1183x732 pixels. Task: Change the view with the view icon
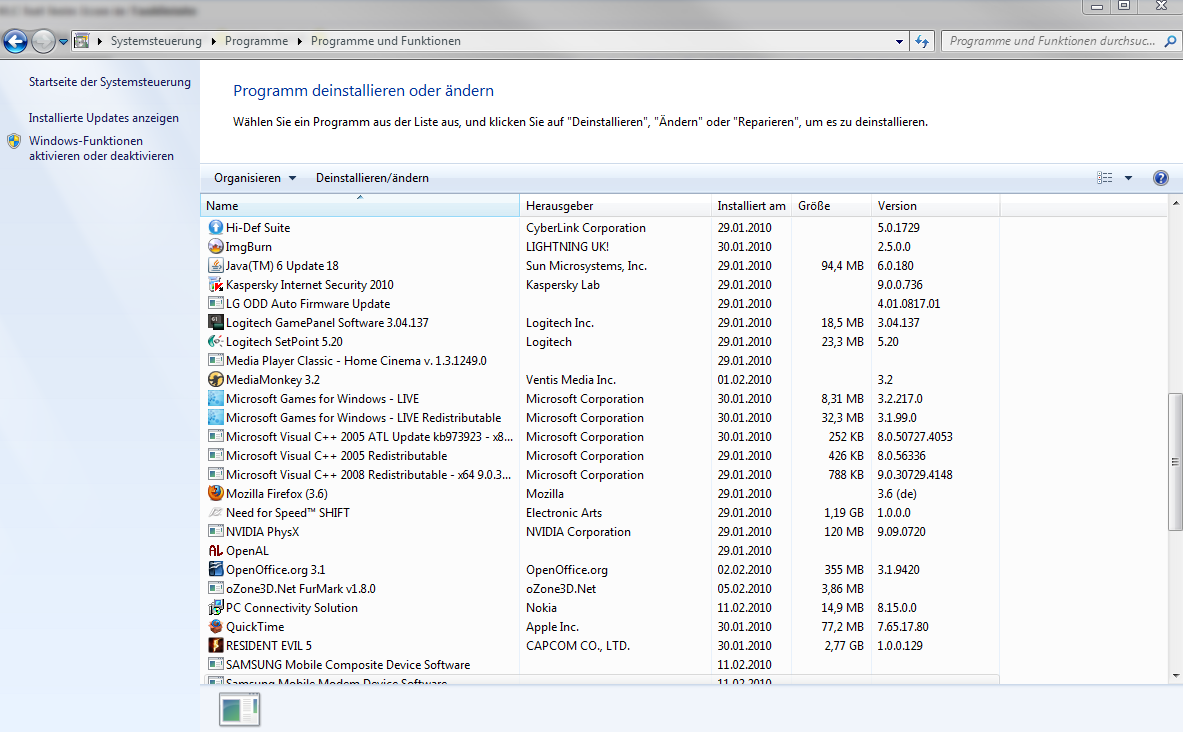[x=1105, y=178]
